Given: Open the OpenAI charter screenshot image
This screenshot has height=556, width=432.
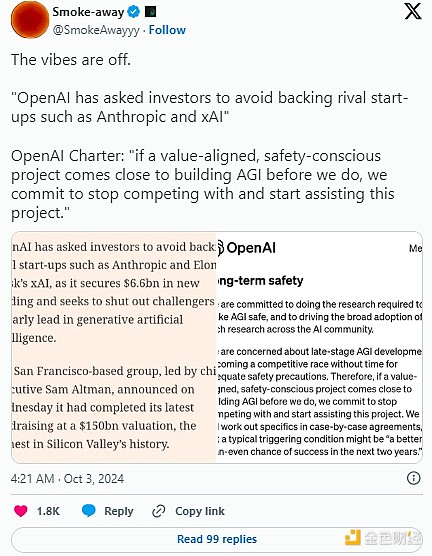Looking at the screenshot, I should pos(319,347).
